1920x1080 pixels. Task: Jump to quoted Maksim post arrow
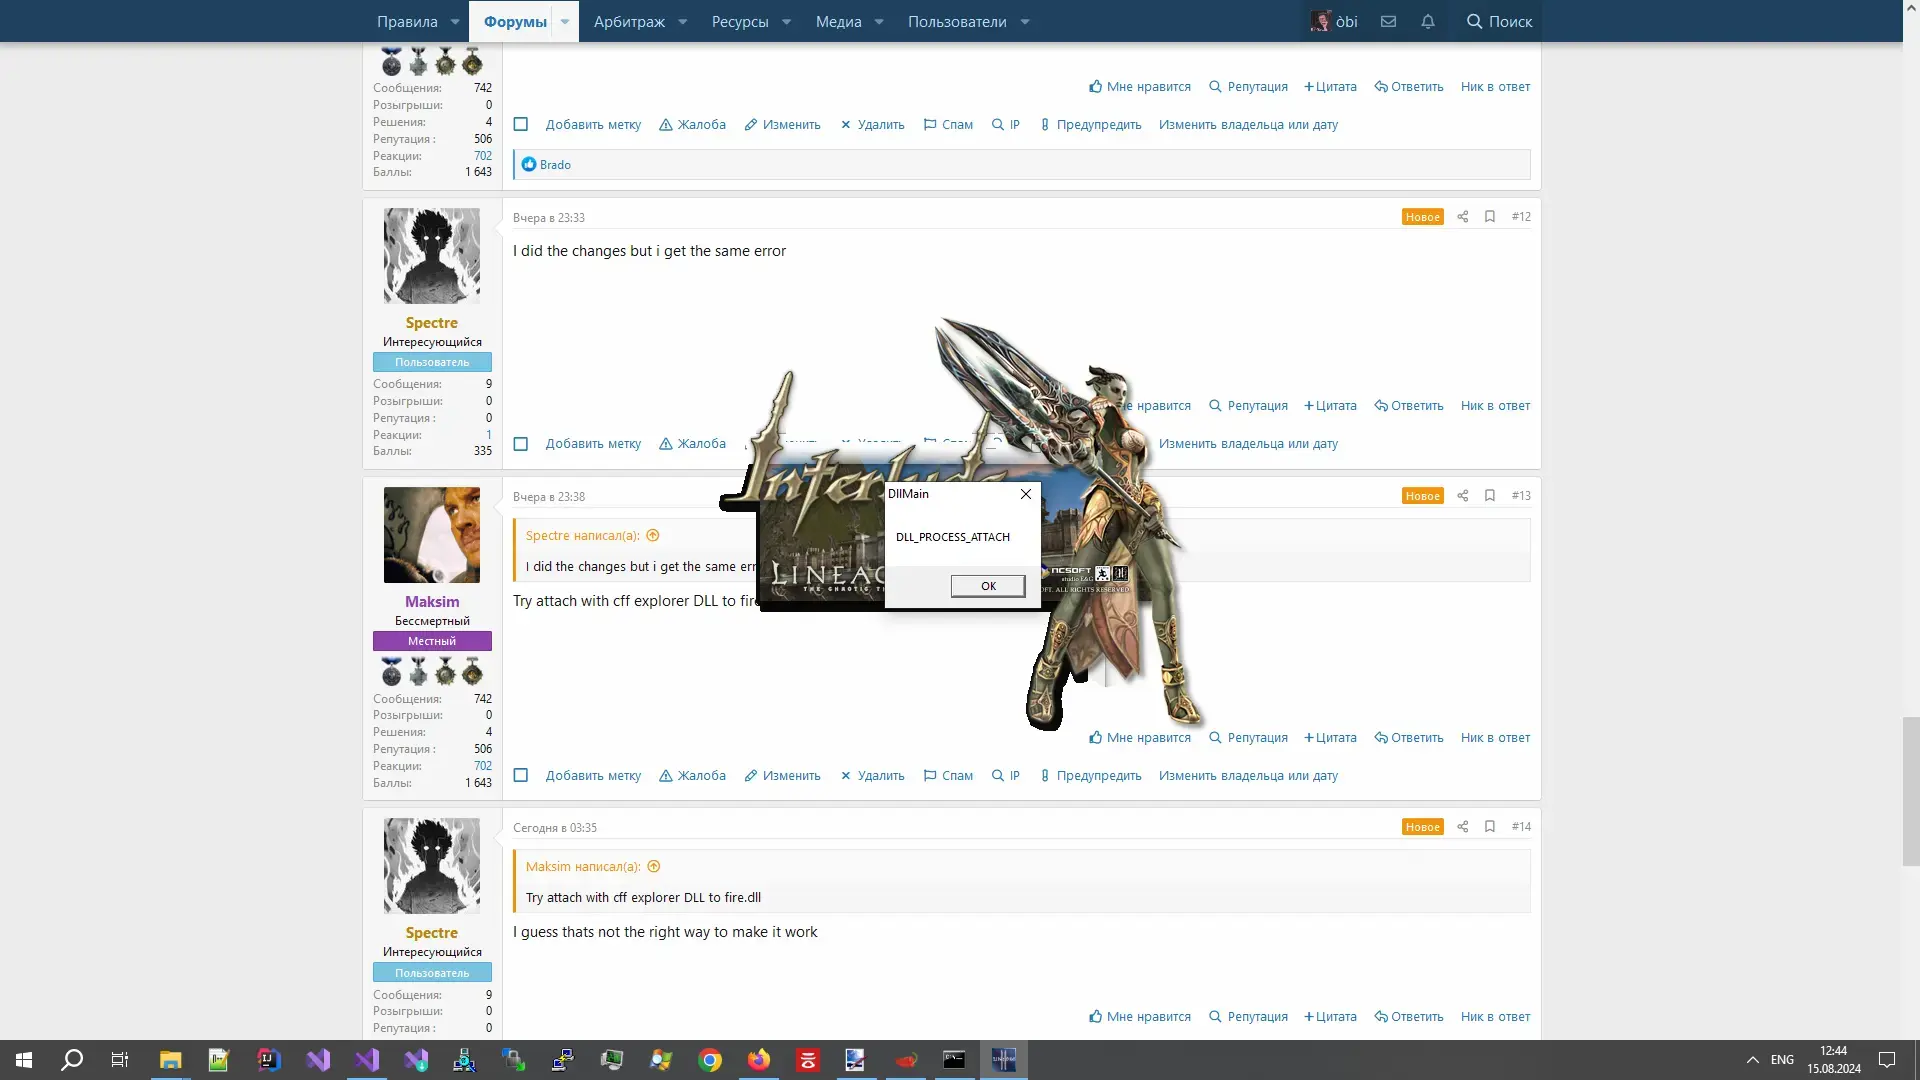coord(654,867)
